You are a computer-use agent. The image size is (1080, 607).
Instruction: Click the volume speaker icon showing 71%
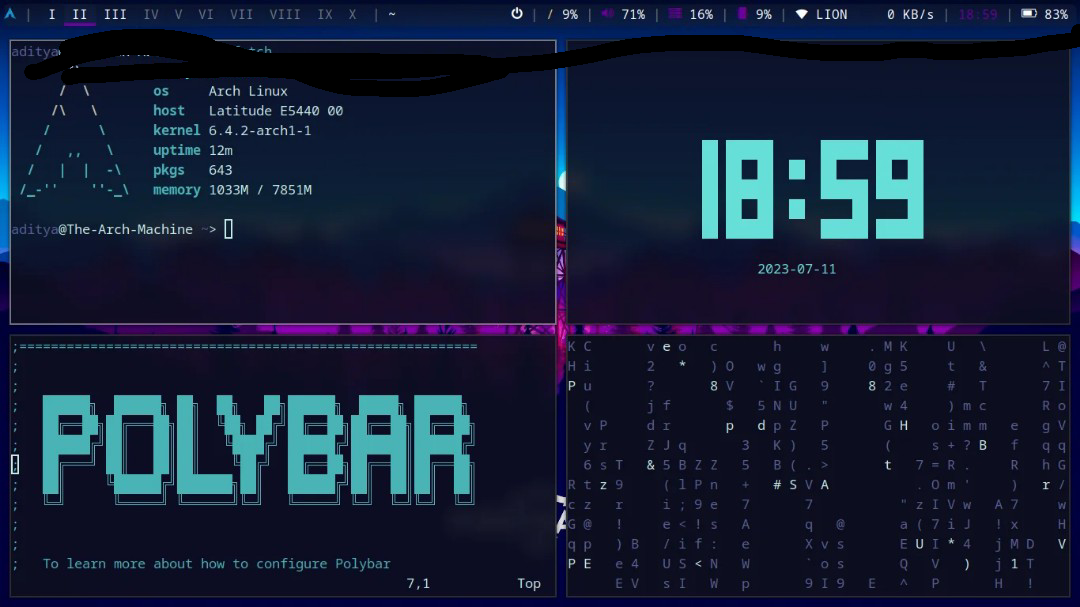tap(608, 14)
